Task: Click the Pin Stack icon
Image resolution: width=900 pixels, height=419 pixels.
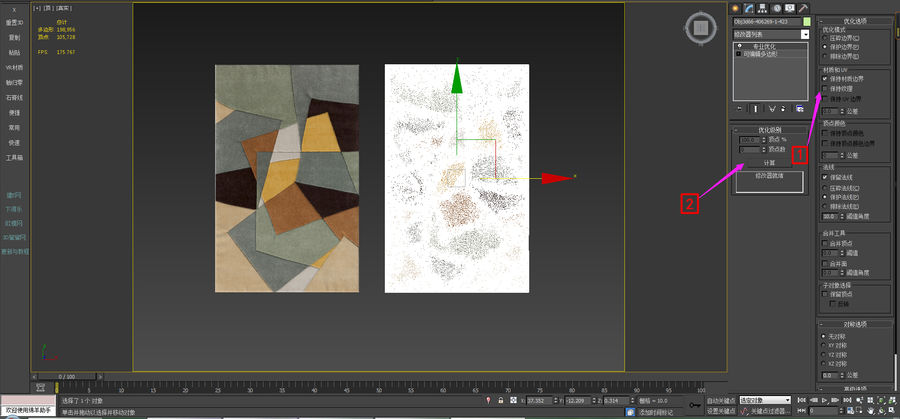Action: pos(739,108)
